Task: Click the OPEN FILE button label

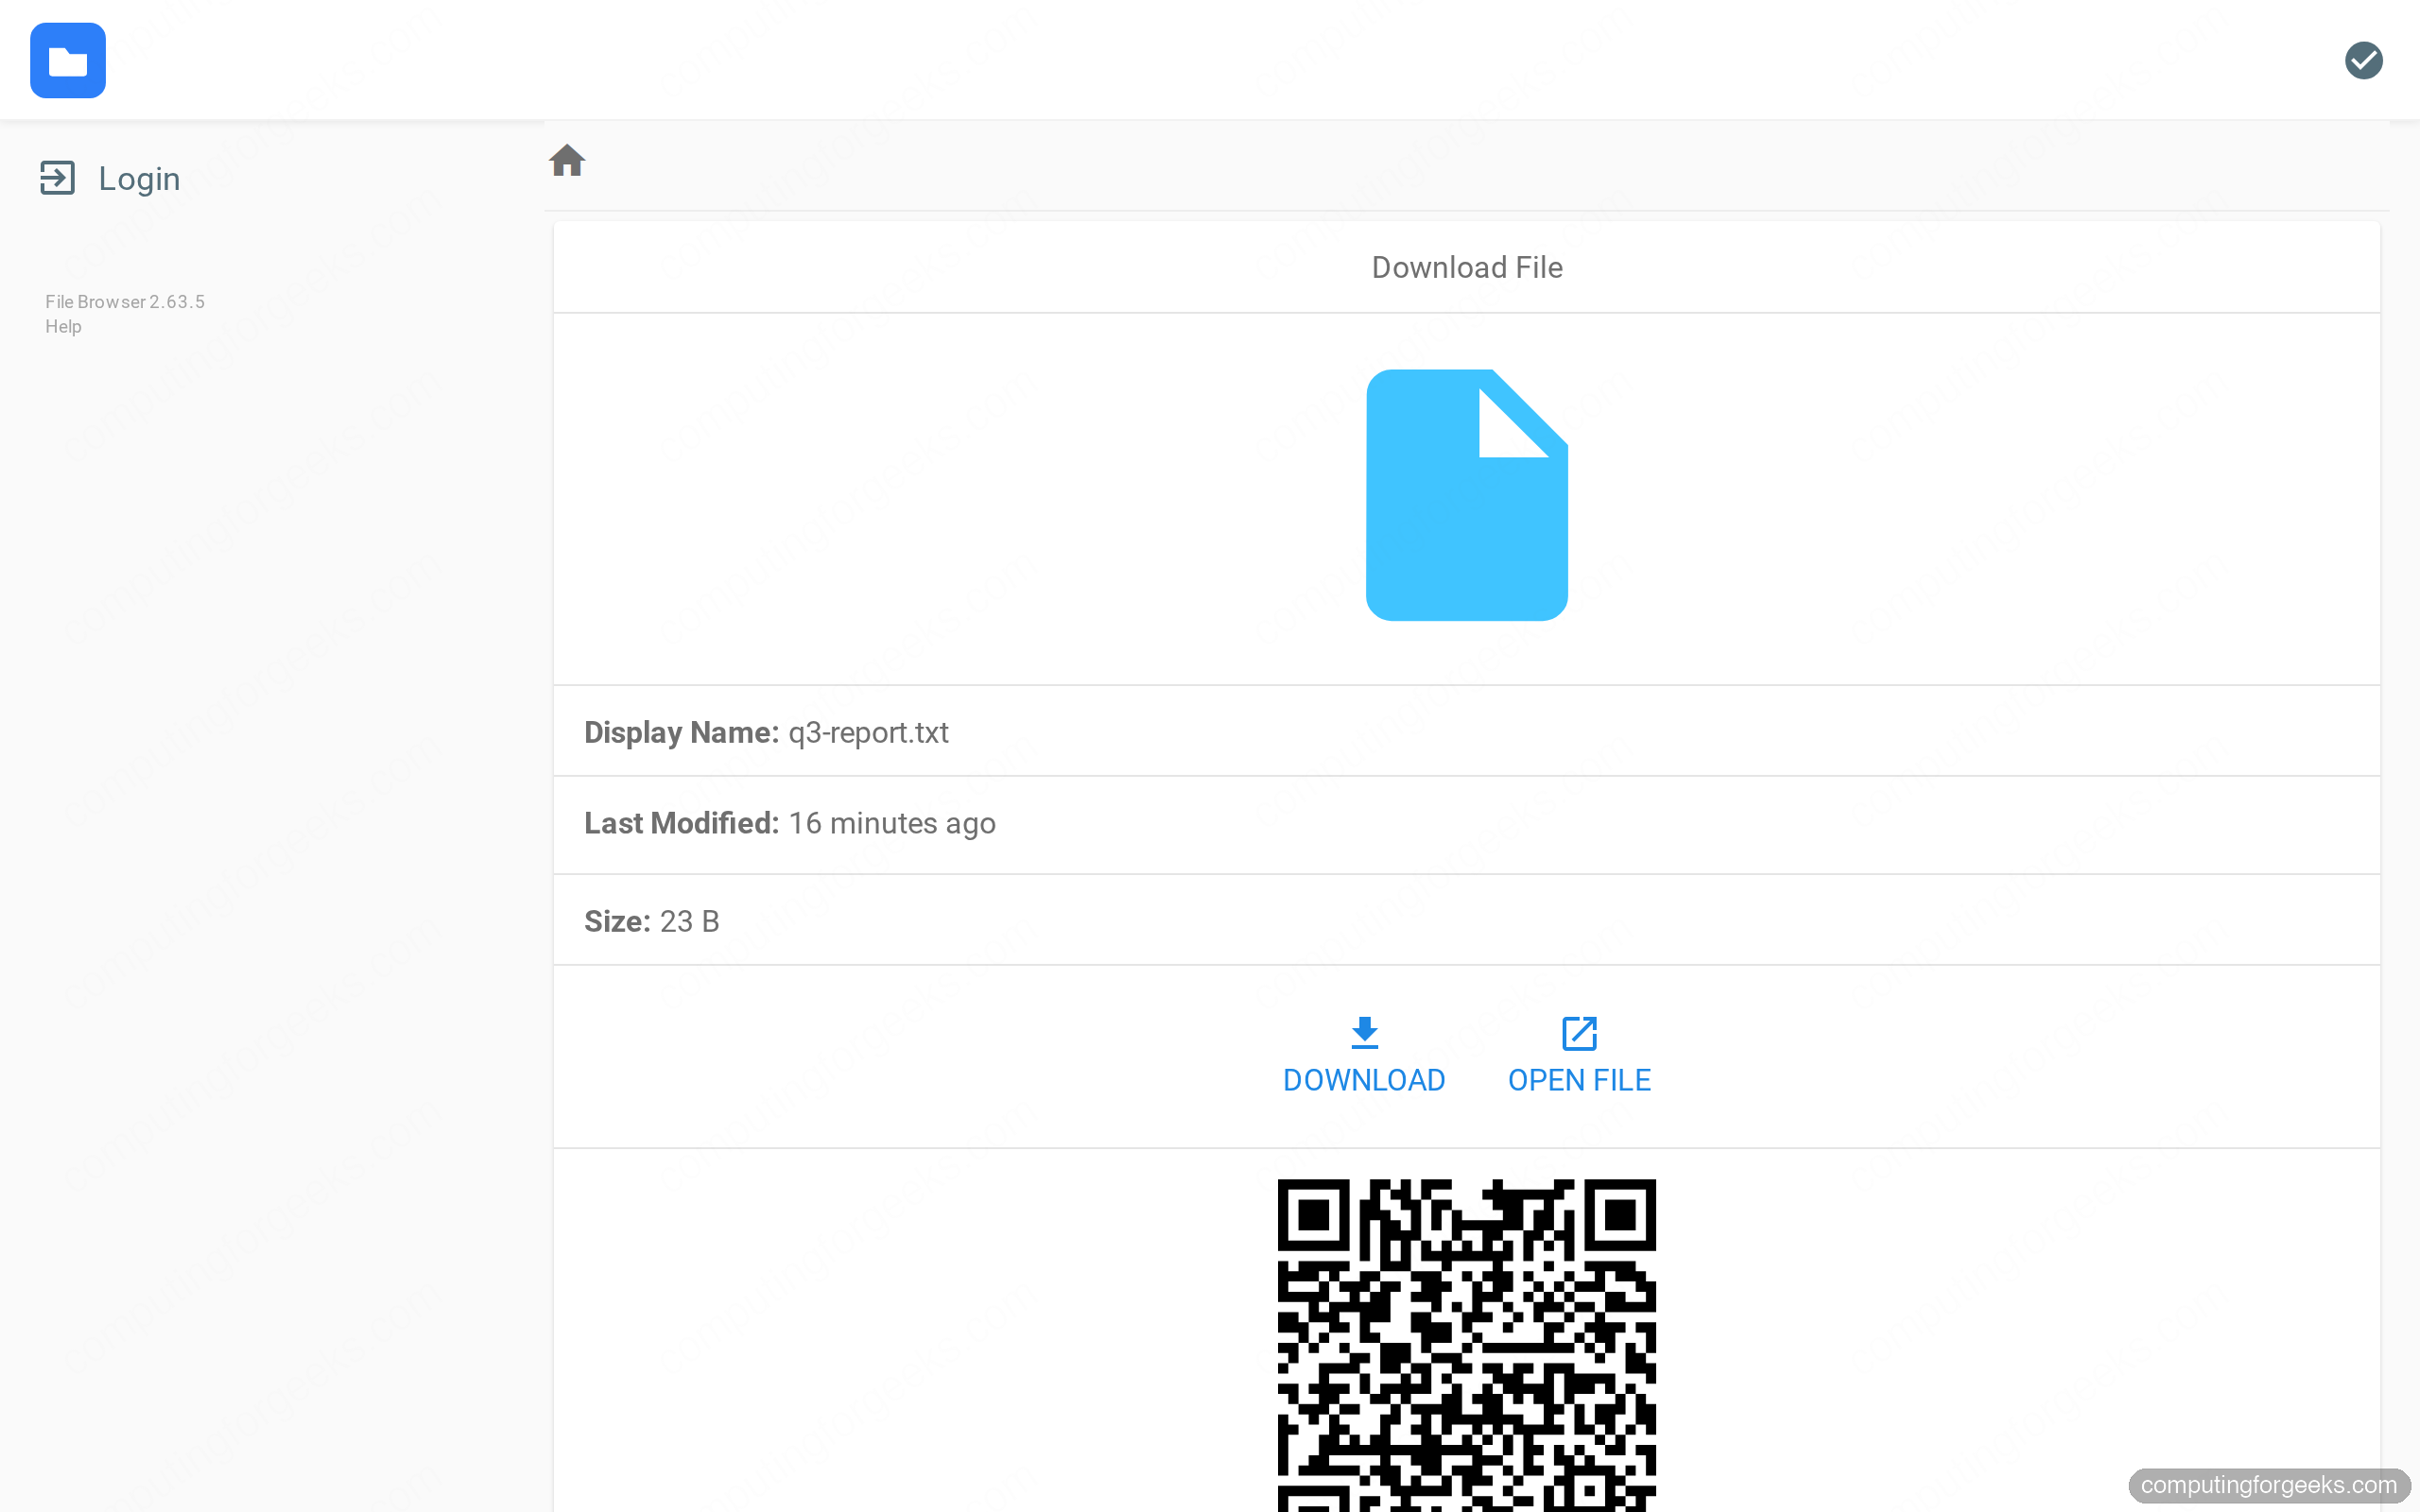Action: 1579,1080
